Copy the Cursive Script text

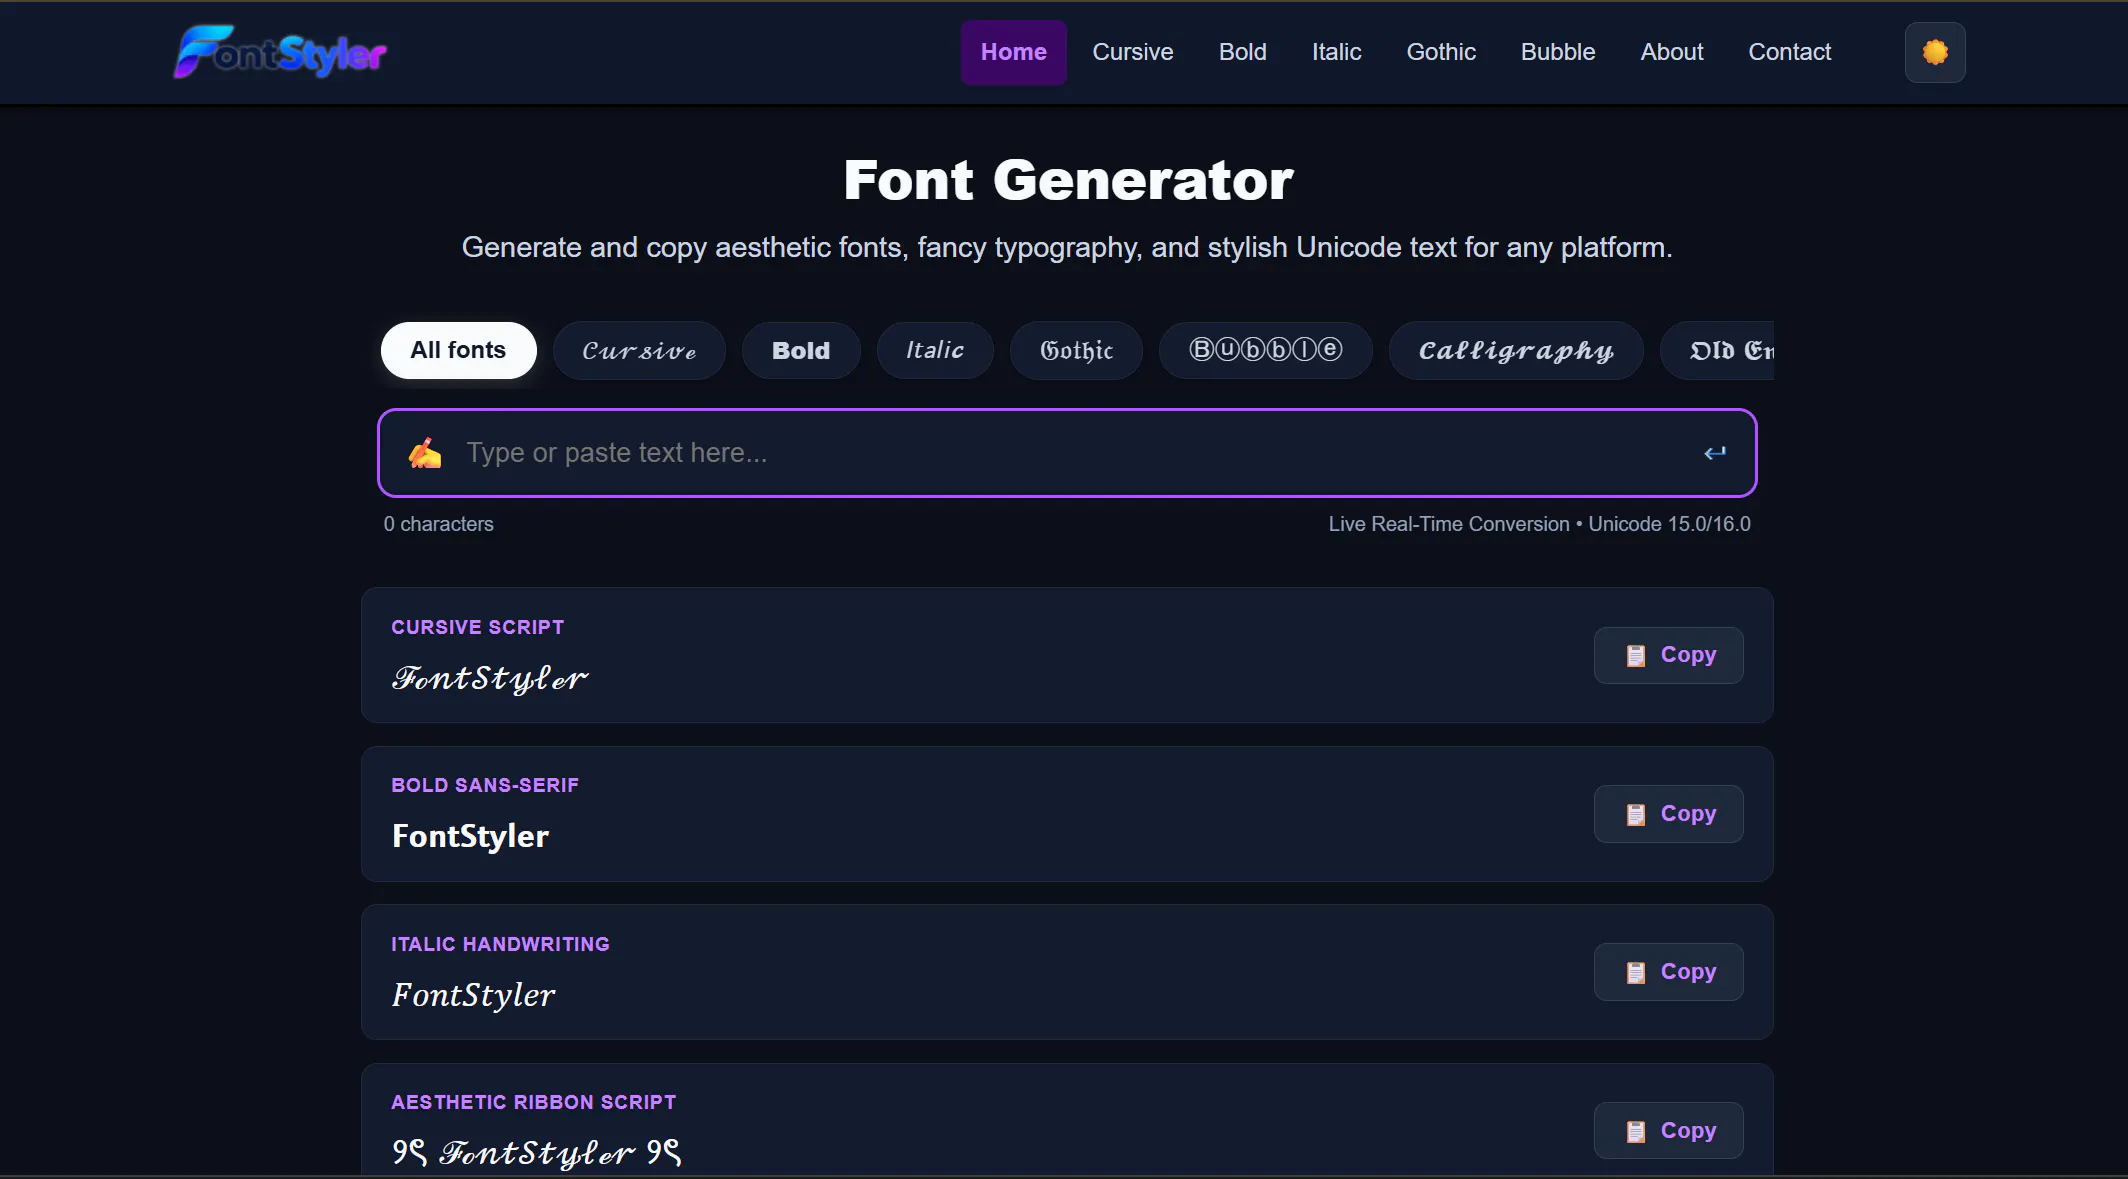(1668, 655)
